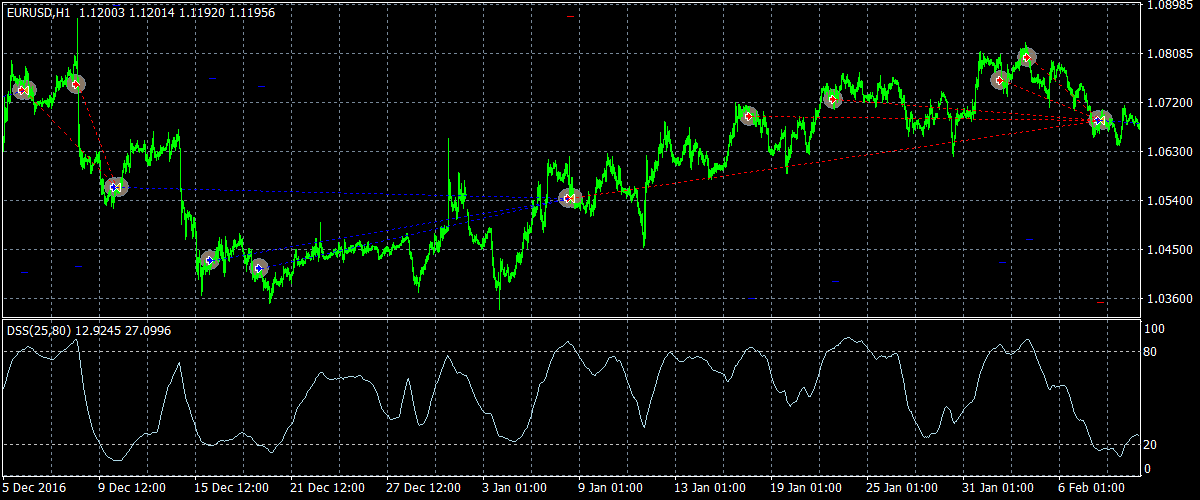Click the 1.08085 price axis label
1200x500 pixels.
point(1169,54)
